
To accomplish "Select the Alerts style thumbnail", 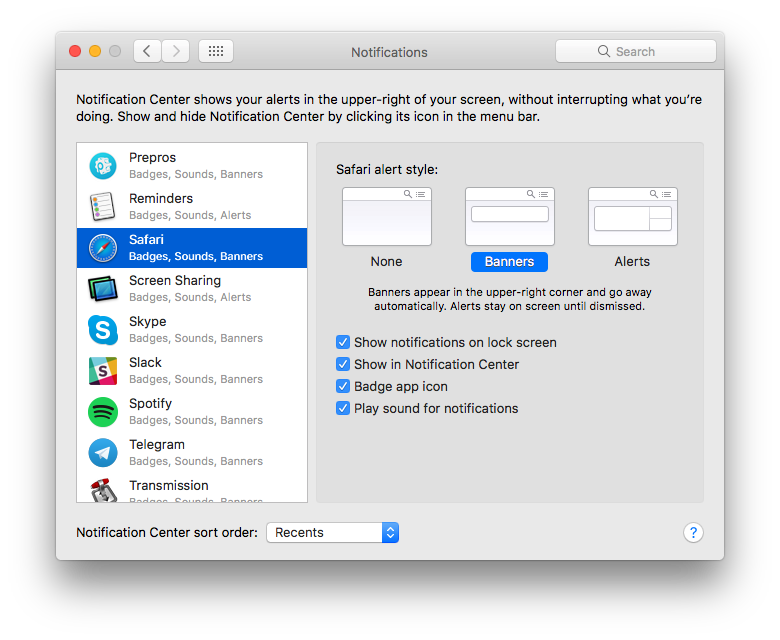I will 633,216.
